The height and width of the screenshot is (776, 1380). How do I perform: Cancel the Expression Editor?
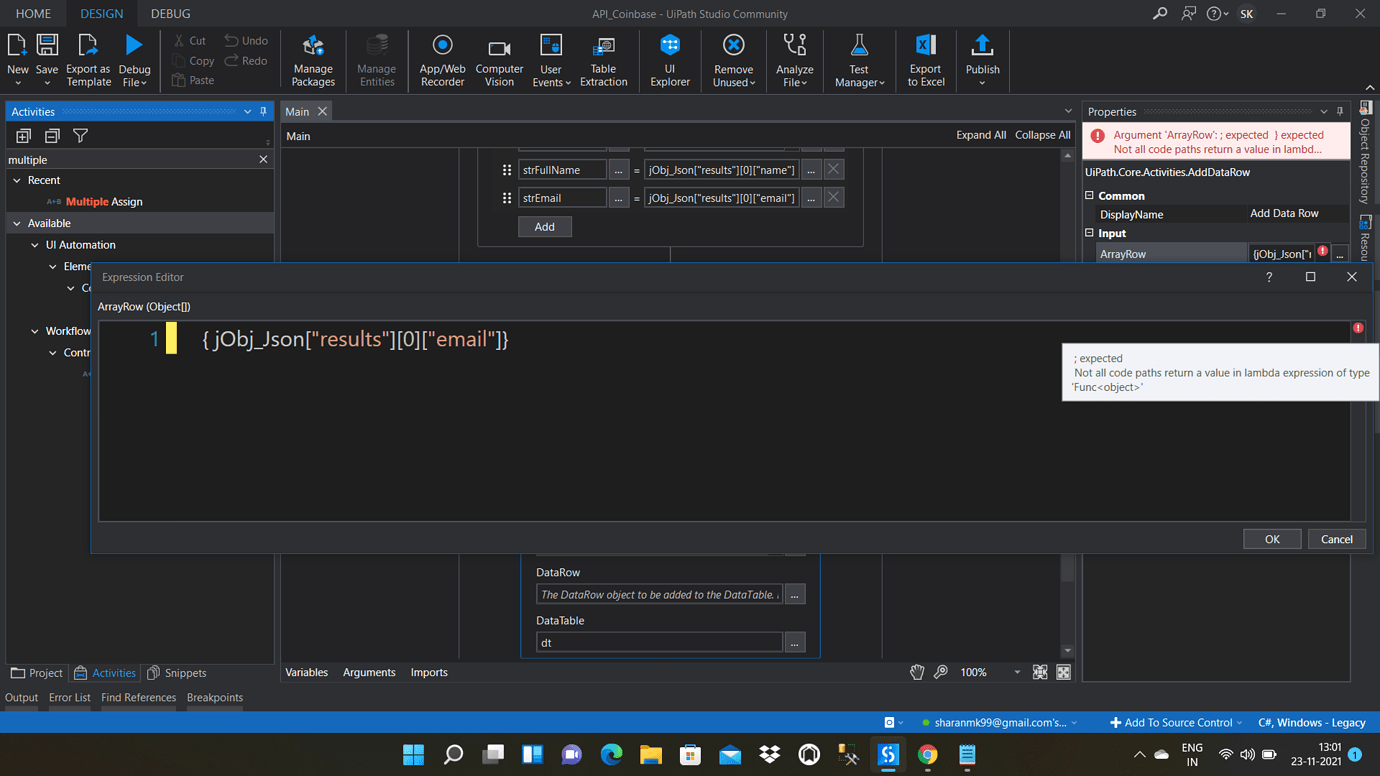pos(1336,539)
